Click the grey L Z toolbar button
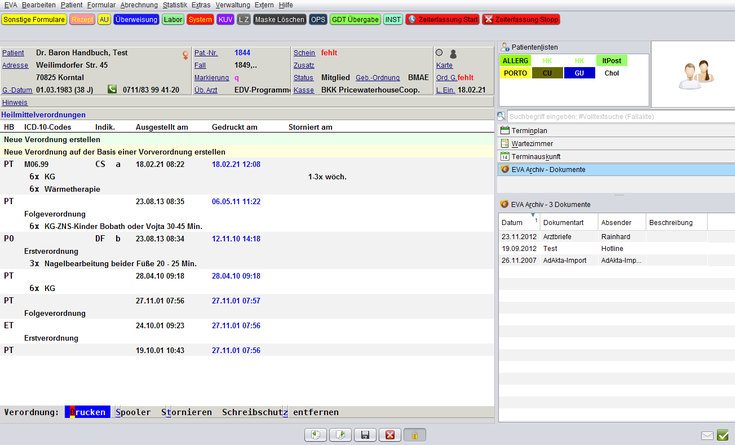 (x=243, y=19)
